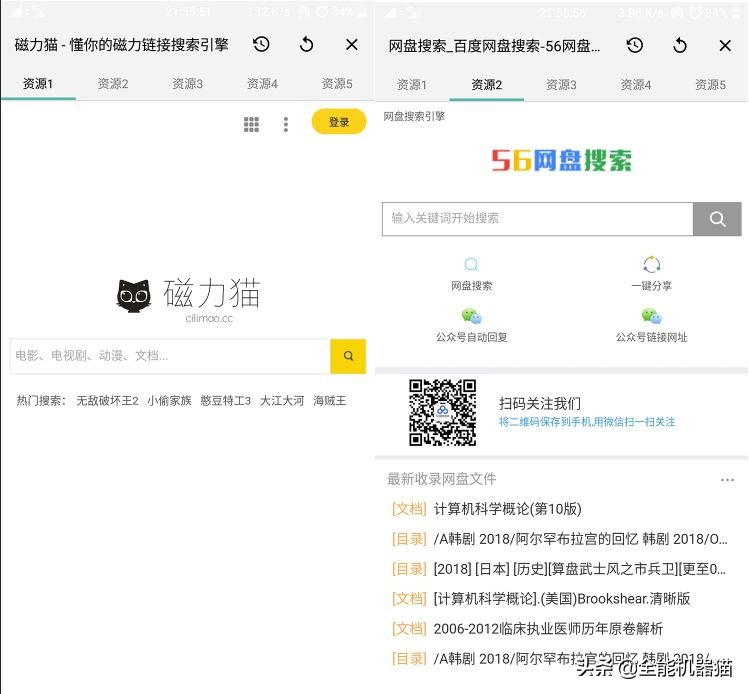This screenshot has width=749, height=694.
Task: Open the three-dot menu beside 登录
Action: click(286, 124)
